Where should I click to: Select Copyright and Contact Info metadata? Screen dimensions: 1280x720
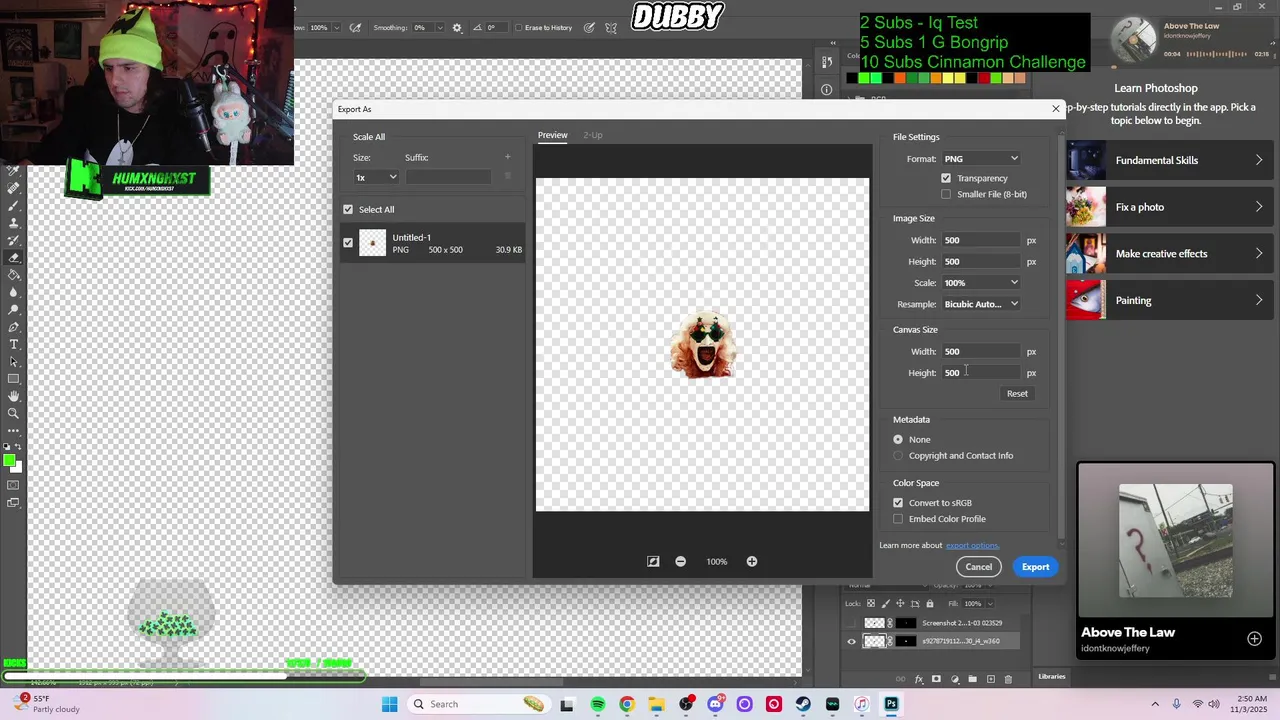(898, 455)
